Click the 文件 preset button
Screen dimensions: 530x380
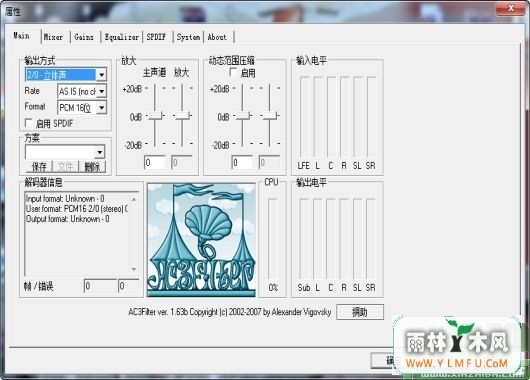click(65, 166)
